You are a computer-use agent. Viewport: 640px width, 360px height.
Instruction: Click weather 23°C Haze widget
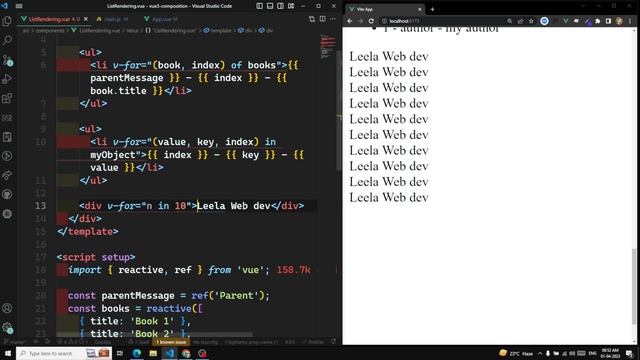[516, 353]
